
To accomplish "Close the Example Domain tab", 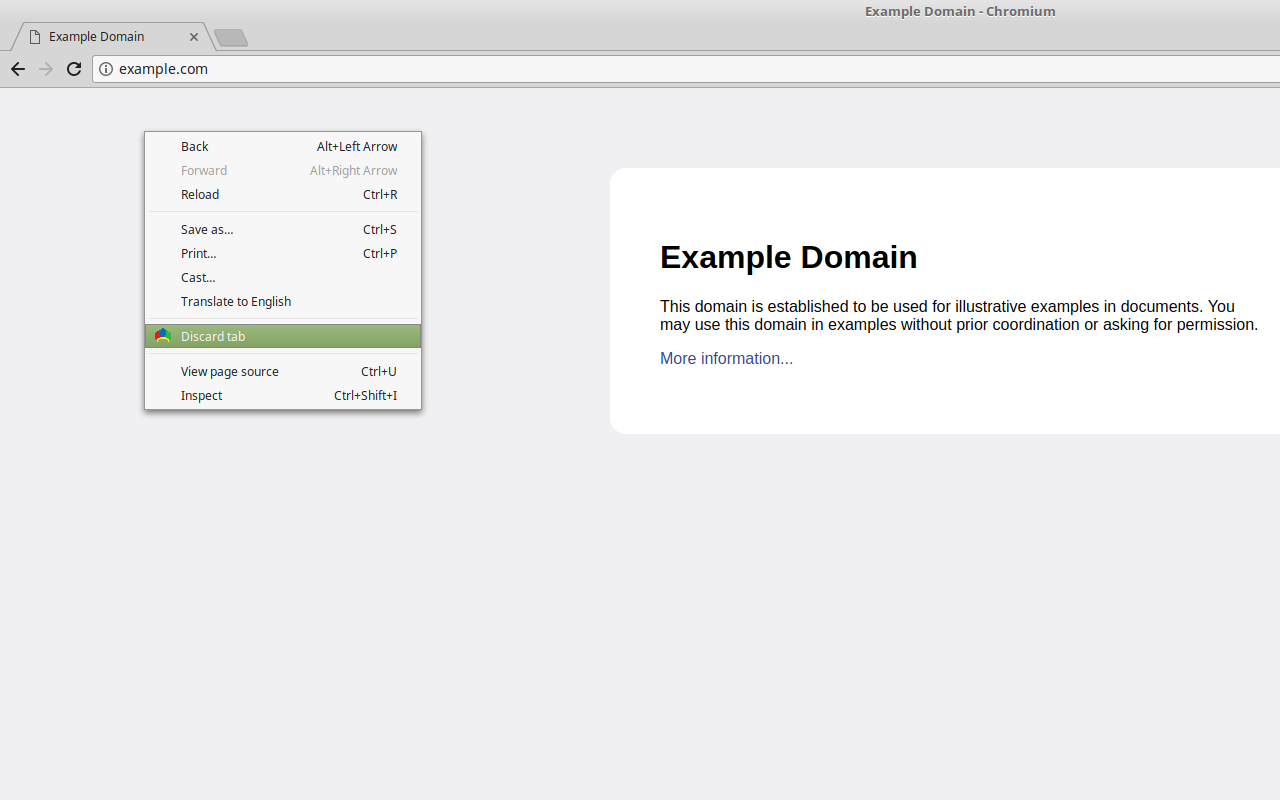I will click(194, 37).
